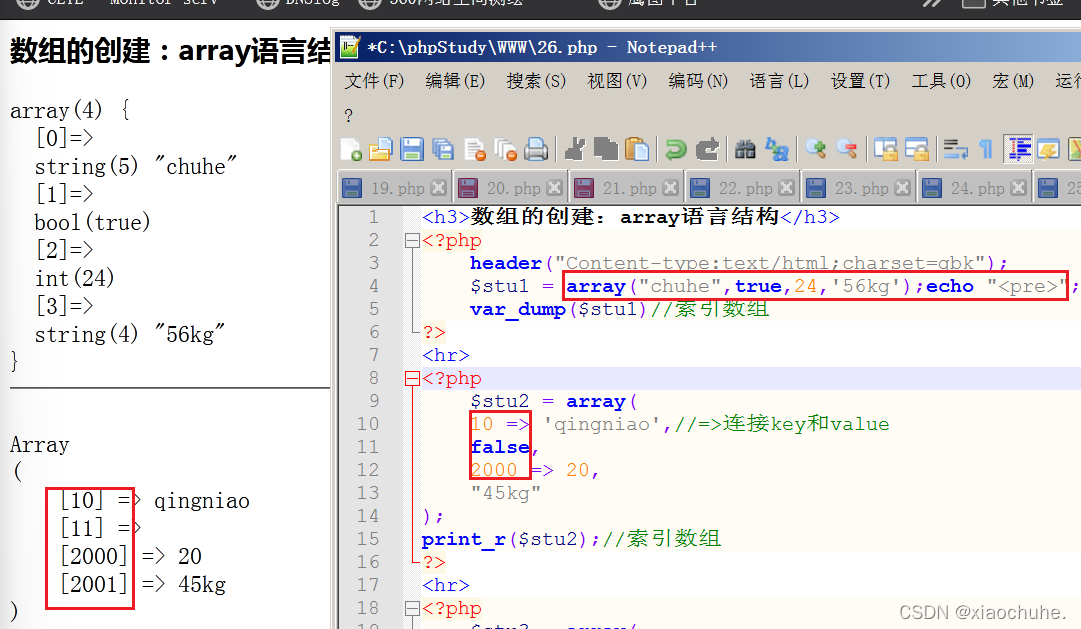This screenshot has height=629, width=1081.
Task: Open the 编码(N) menu
Action: coord(698,81)
